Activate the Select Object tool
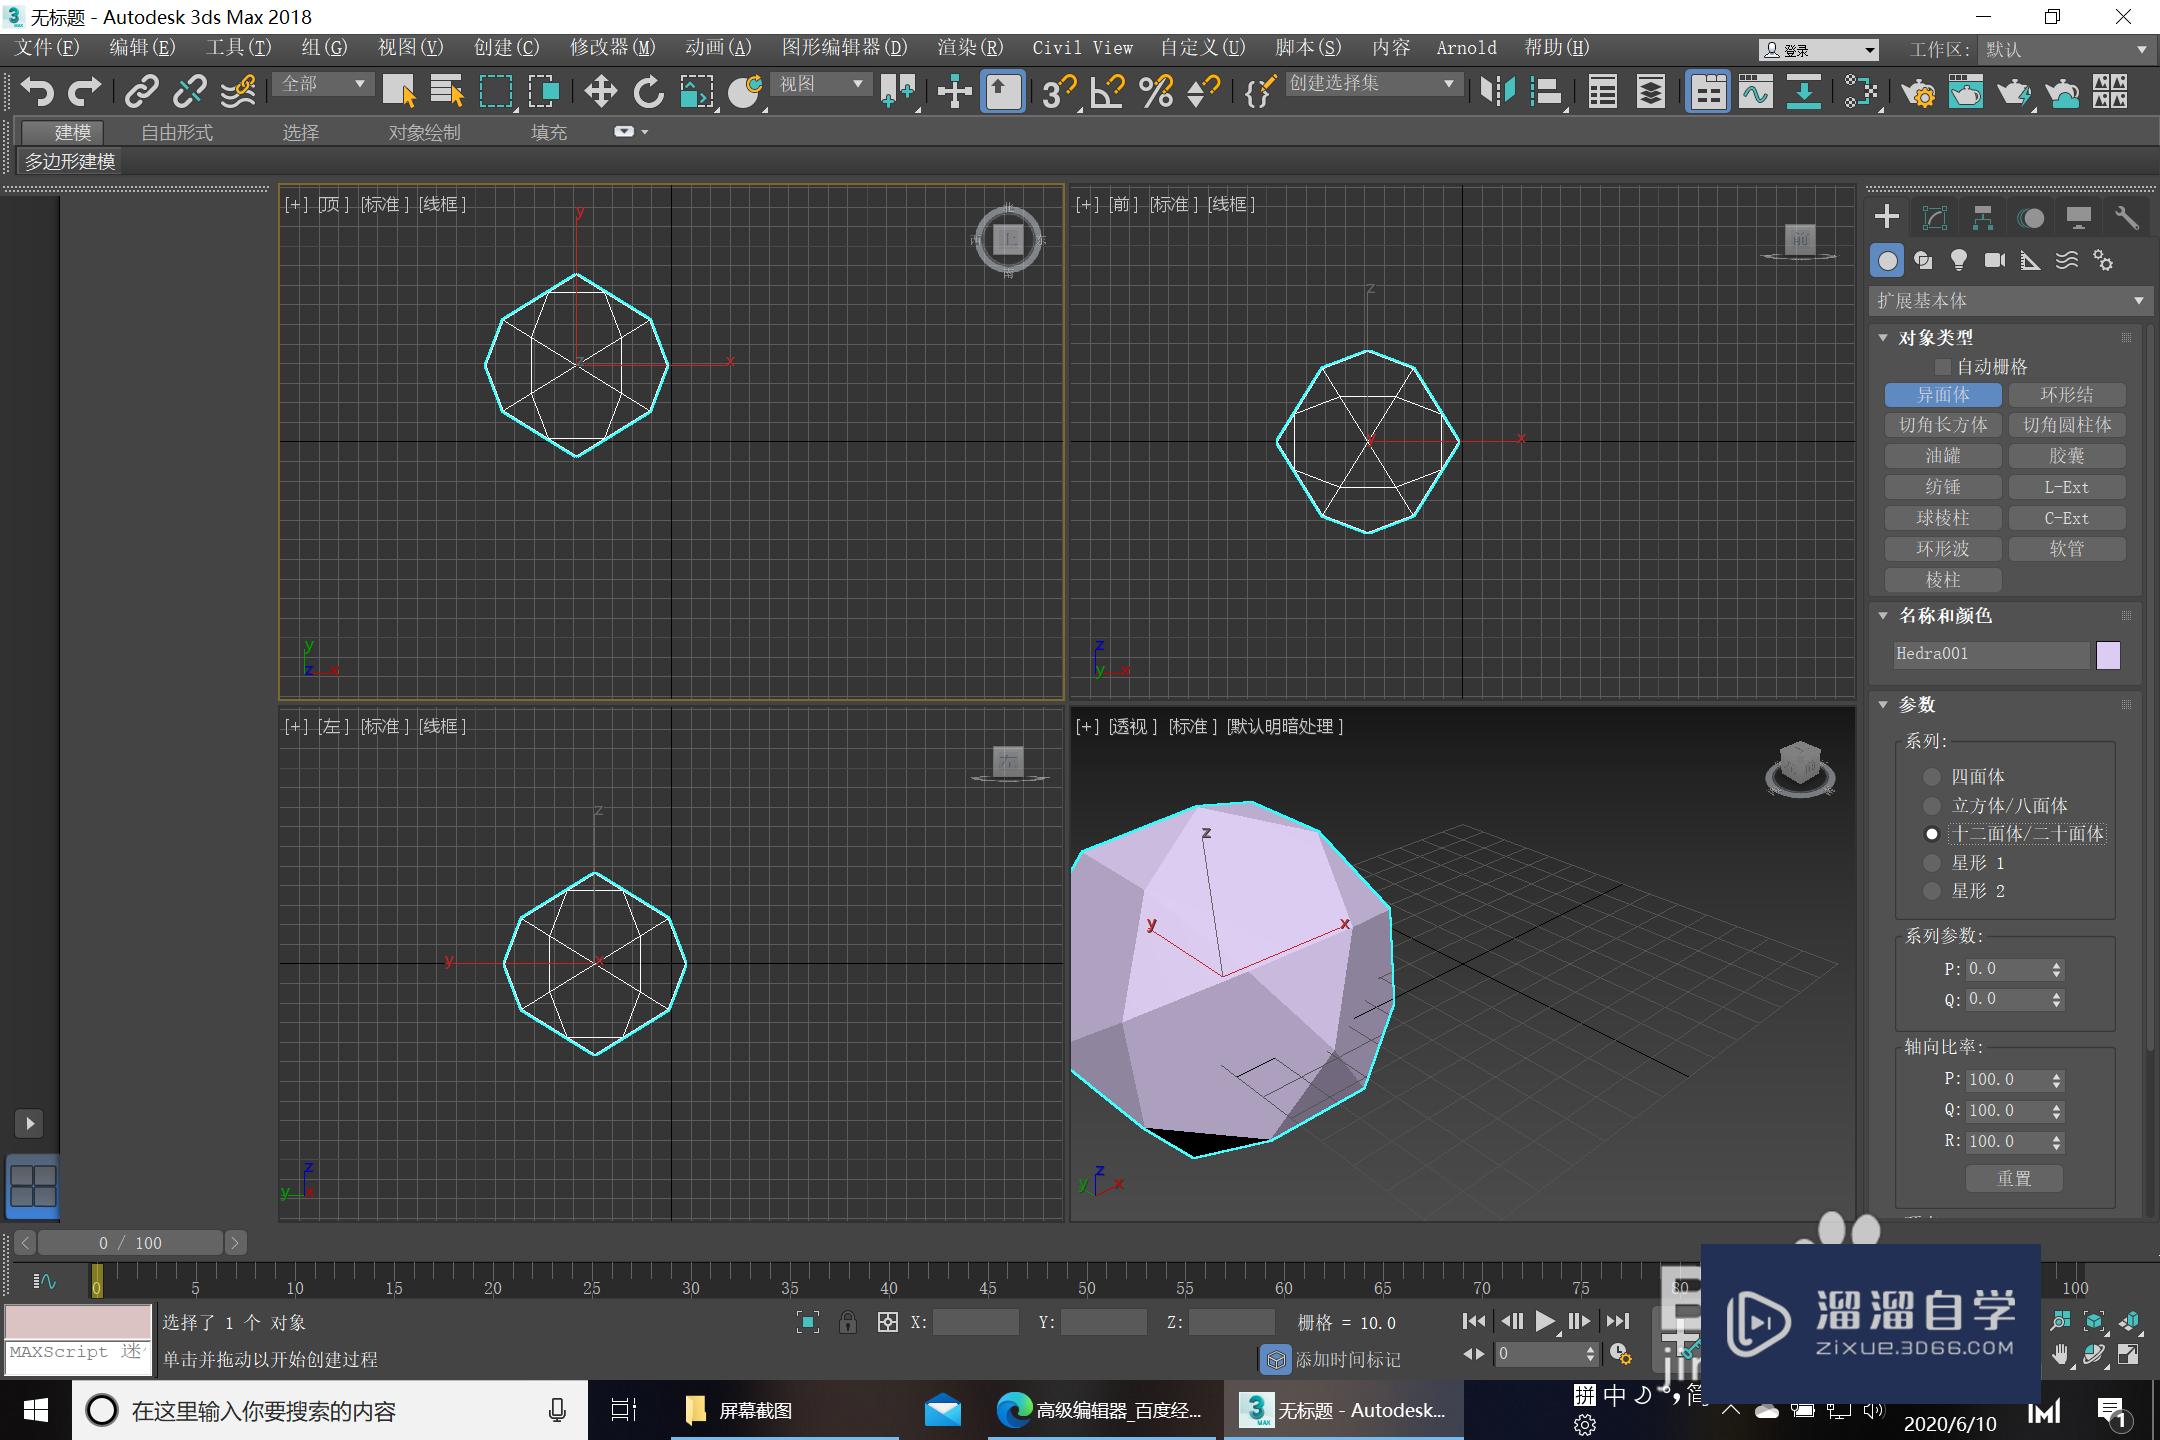 399,92
